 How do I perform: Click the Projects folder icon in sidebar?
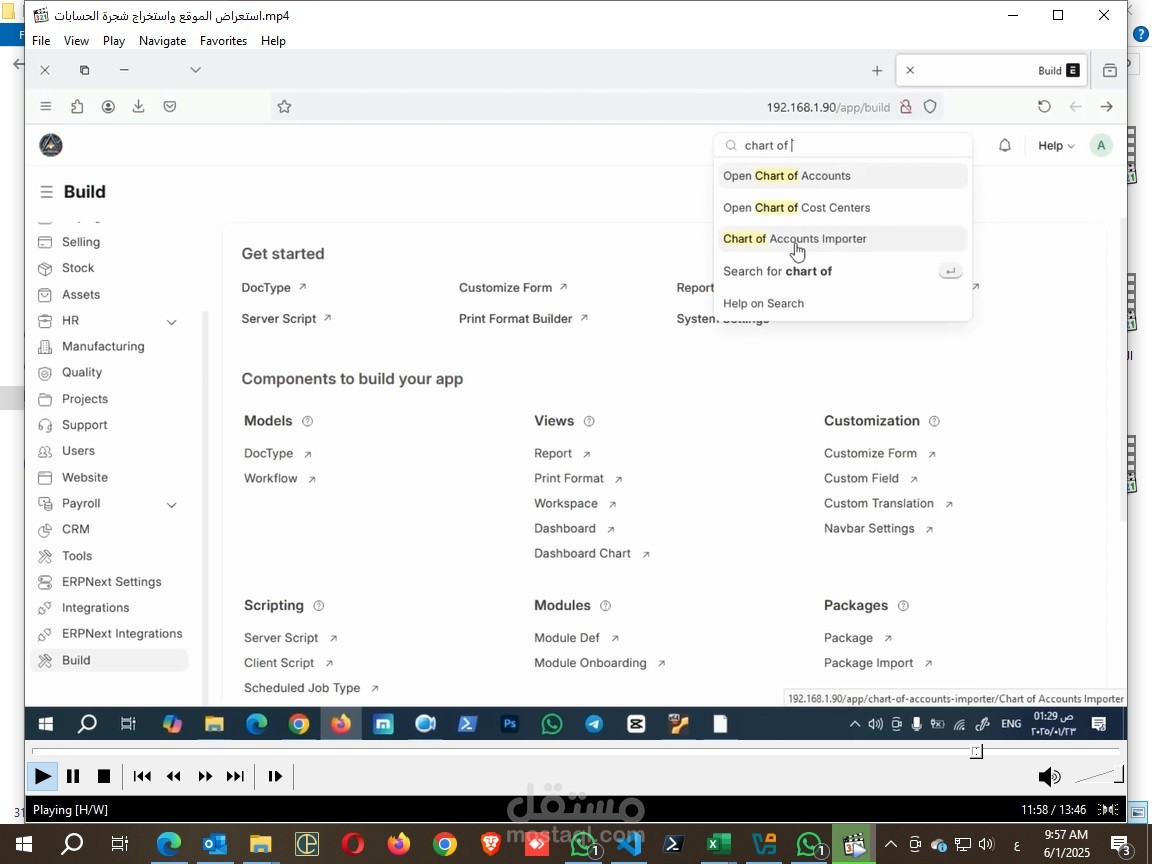click(45, 400)
